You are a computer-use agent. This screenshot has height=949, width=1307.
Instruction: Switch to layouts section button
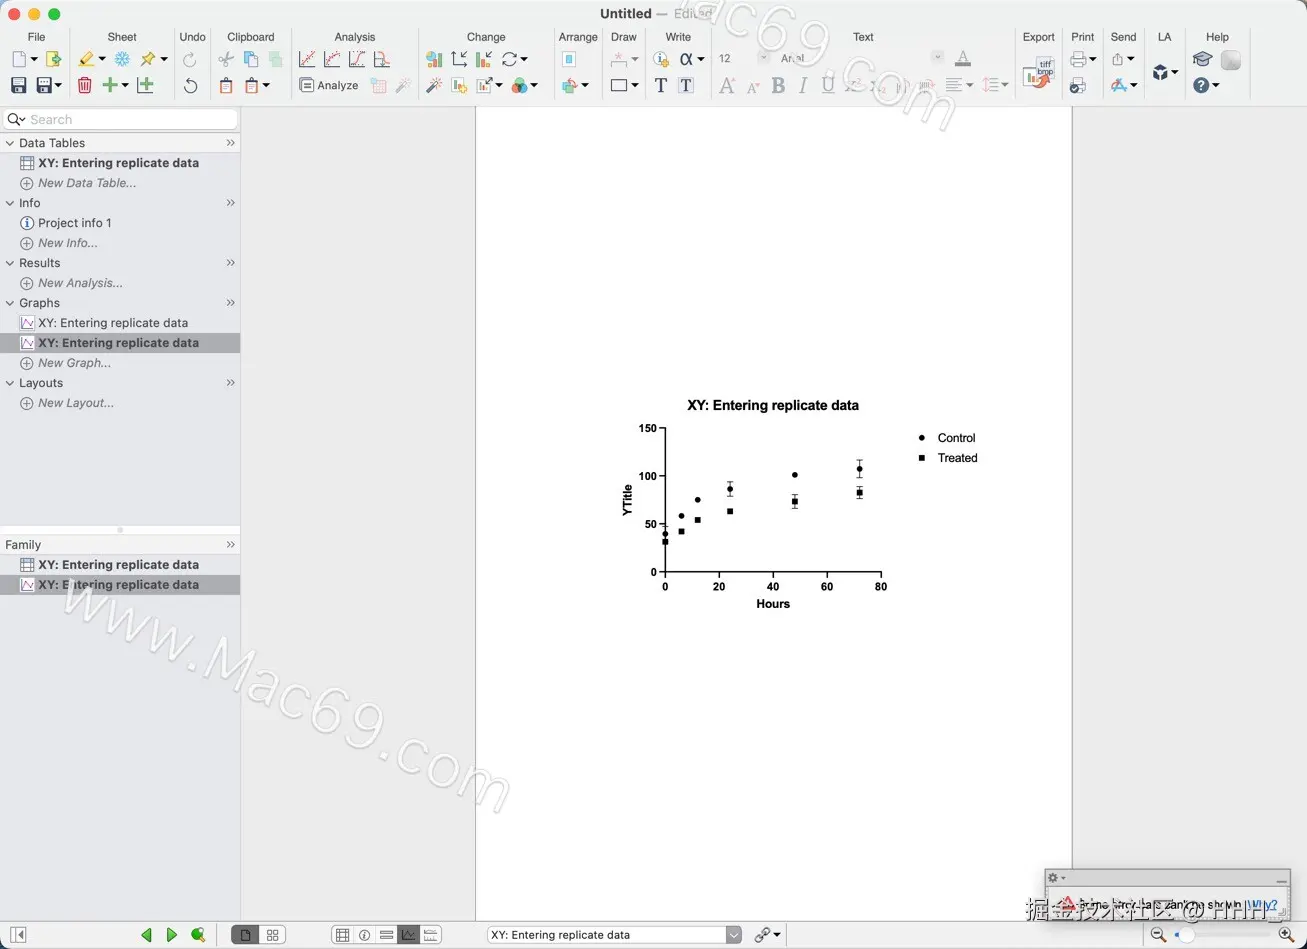click(x=431, y=935)
